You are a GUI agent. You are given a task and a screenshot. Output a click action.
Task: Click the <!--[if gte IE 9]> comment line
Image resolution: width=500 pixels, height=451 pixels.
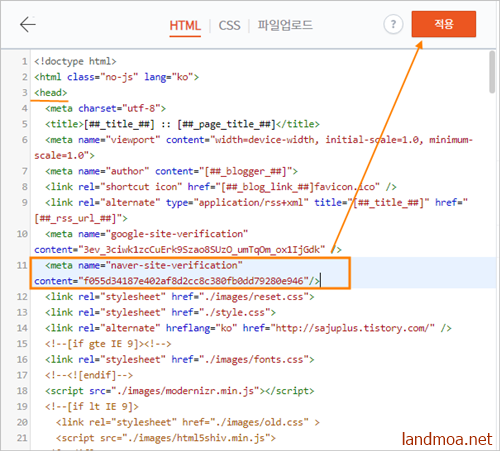pyautogui.click(x=108, y=344)
